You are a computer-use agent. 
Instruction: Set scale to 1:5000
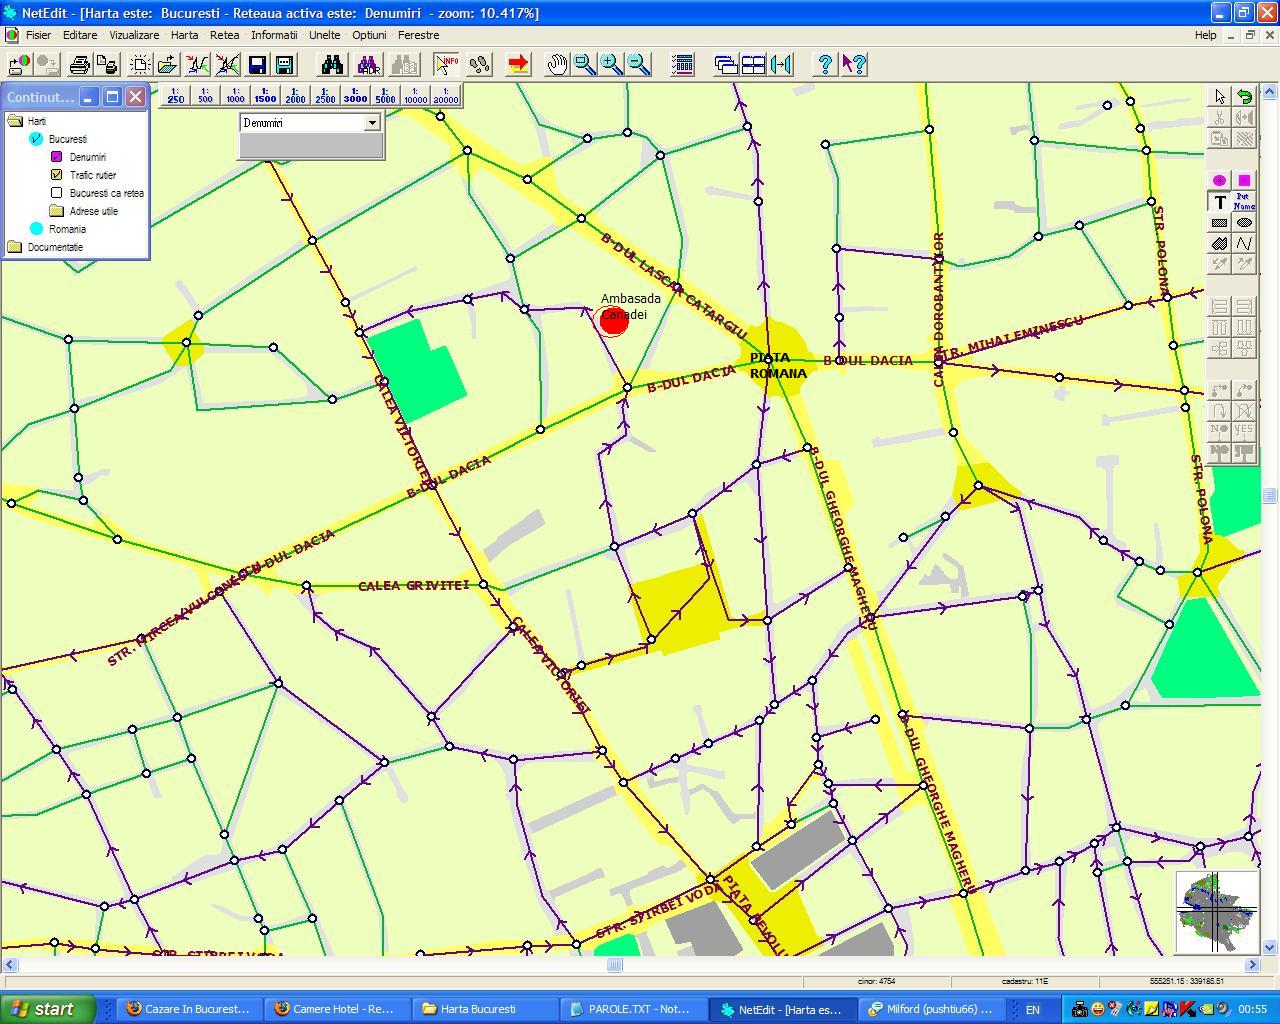(x=385, y=96)
